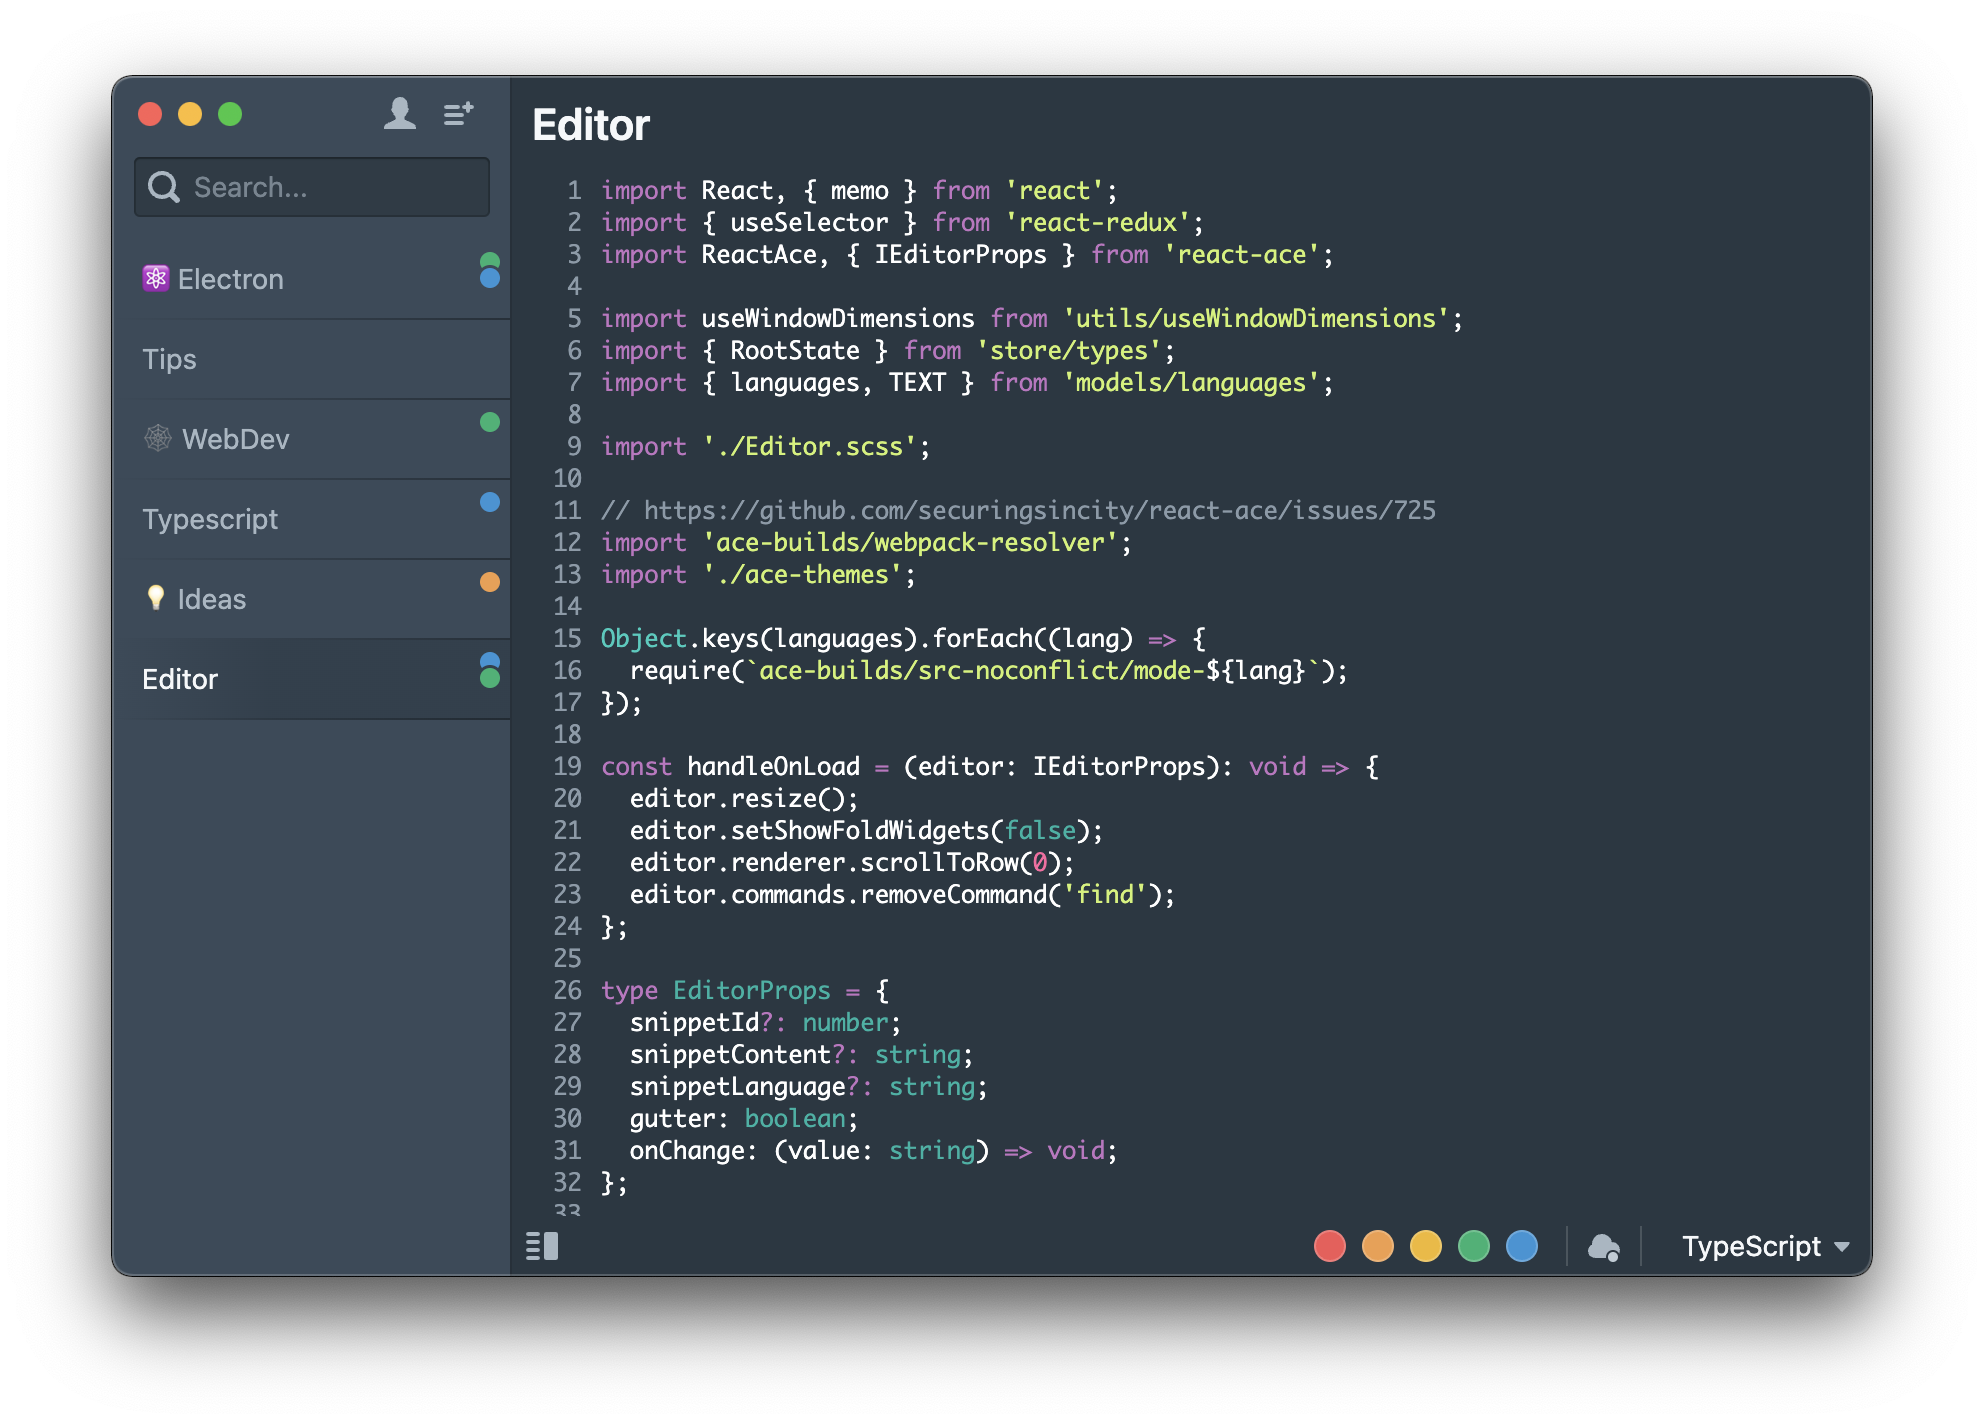1984x1424 pixels.
Task: Click './Editor.scss' import string
Action: click(810, 447)
